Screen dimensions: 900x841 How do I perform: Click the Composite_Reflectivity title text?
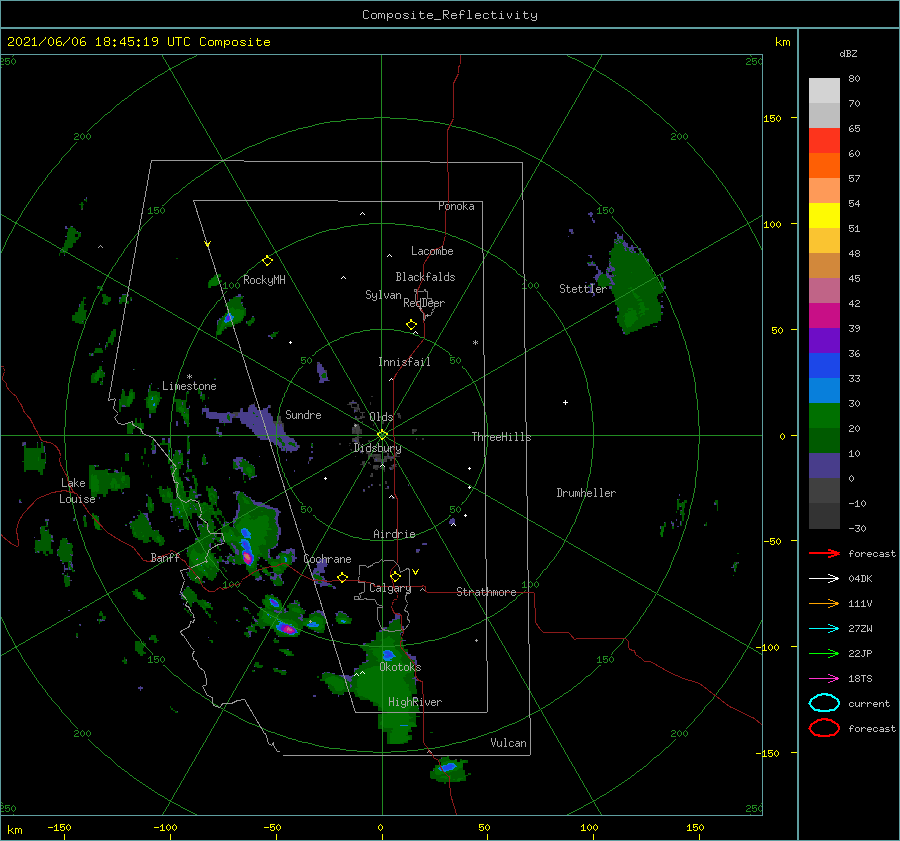click(x=449, y=15)
